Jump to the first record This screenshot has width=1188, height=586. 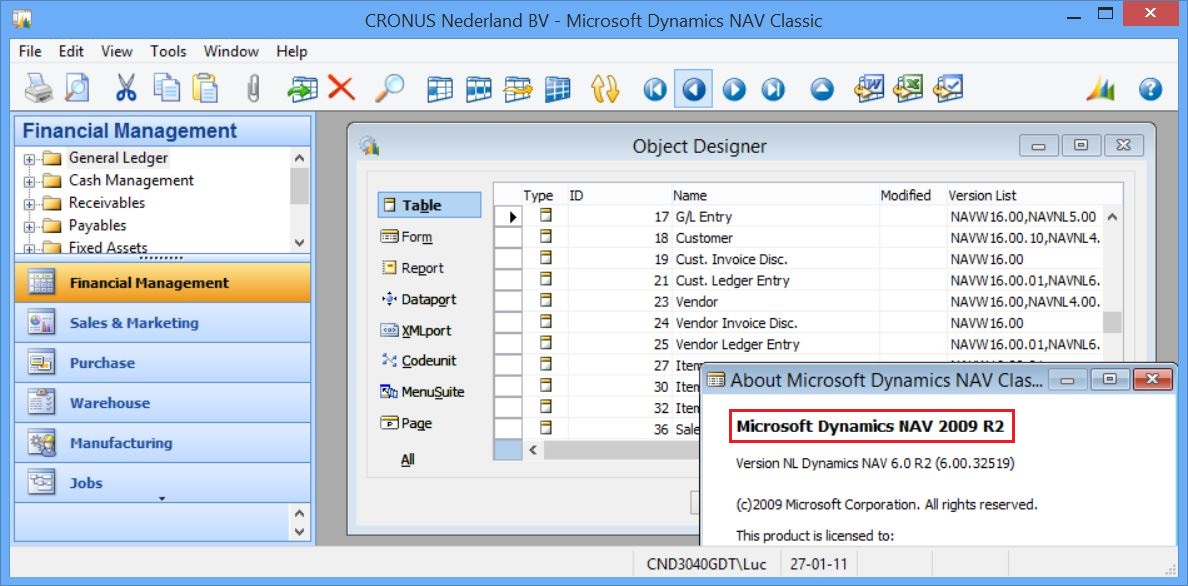click(655, 89)
